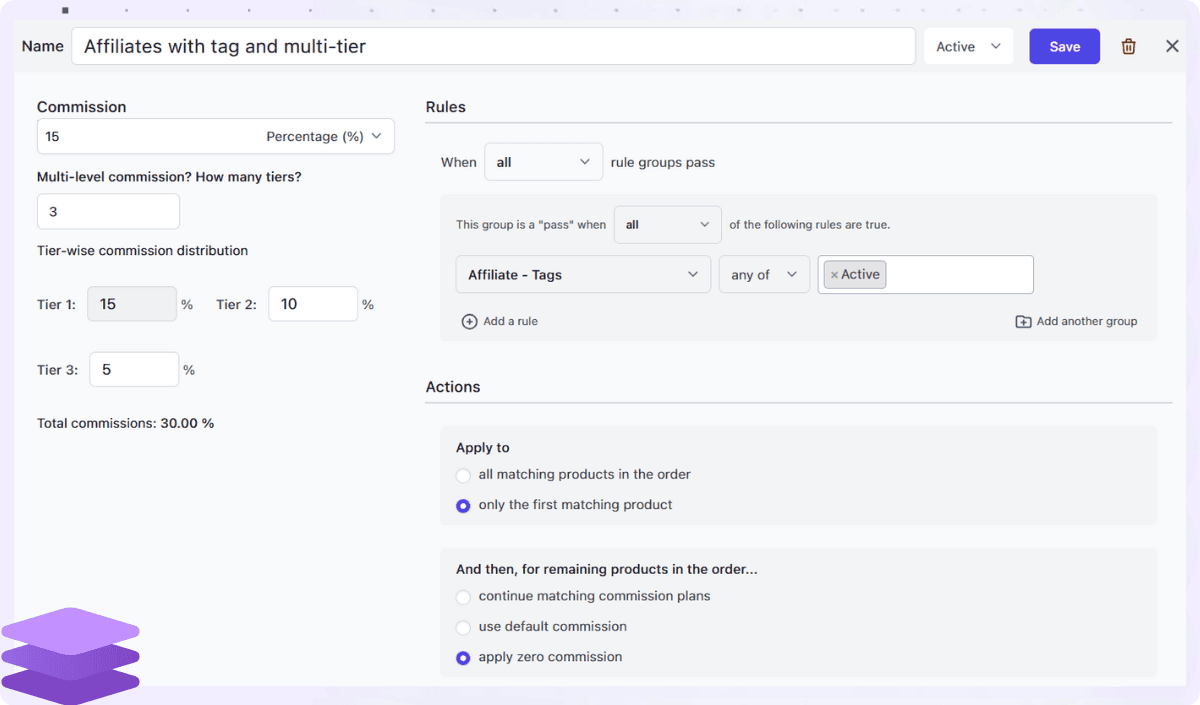Select all matching products in the order

tap(463, 475)
